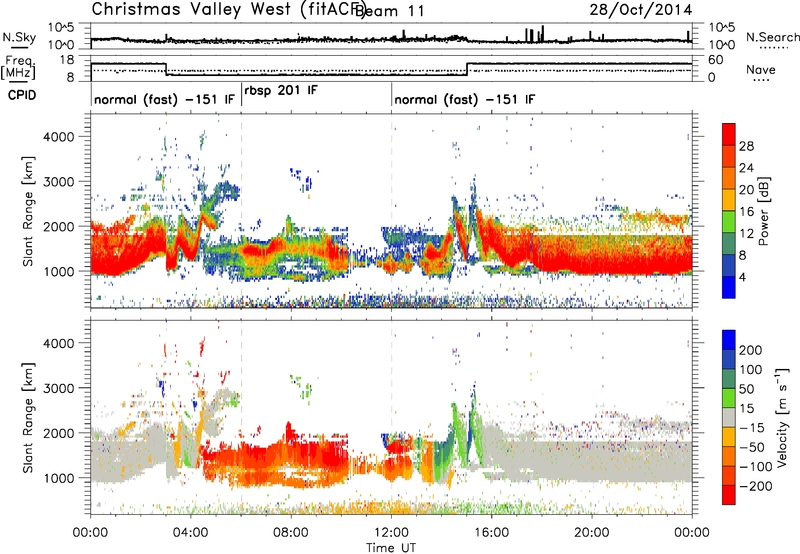The width and height of the screenshot is (800, 554).
Task: Click the 'Slant Range [km]' label of power plot
Action: [x=28, y=211]
